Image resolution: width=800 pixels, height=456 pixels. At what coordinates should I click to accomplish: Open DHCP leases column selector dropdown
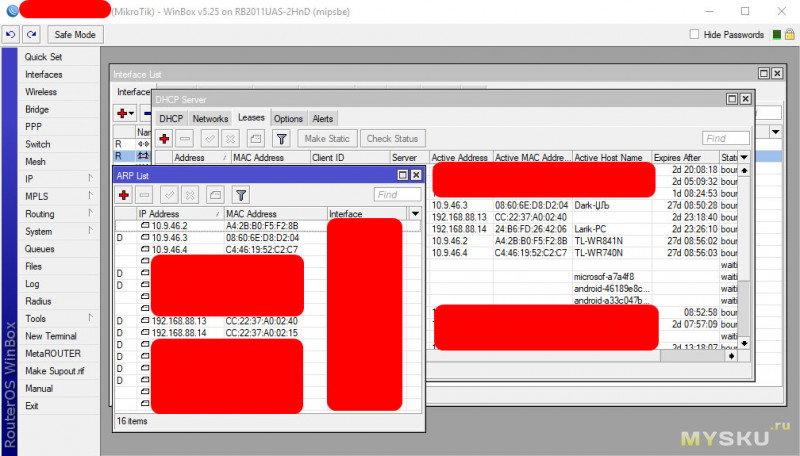click(x=744, y=157)
